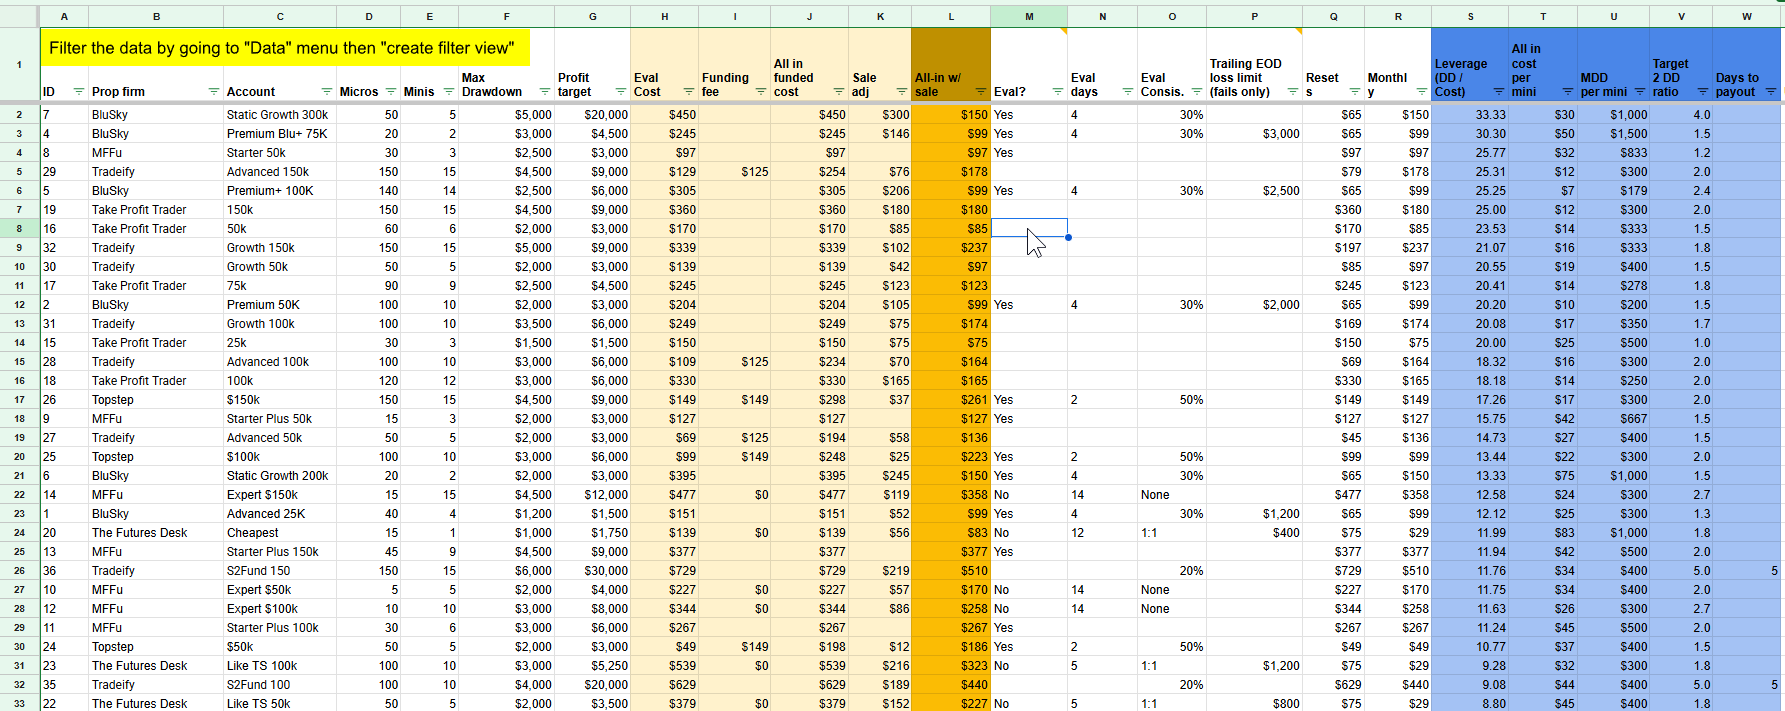The image size is (1785, 711).
Task: Open the Sale adj filter icon
Action: tap(901, 91)
